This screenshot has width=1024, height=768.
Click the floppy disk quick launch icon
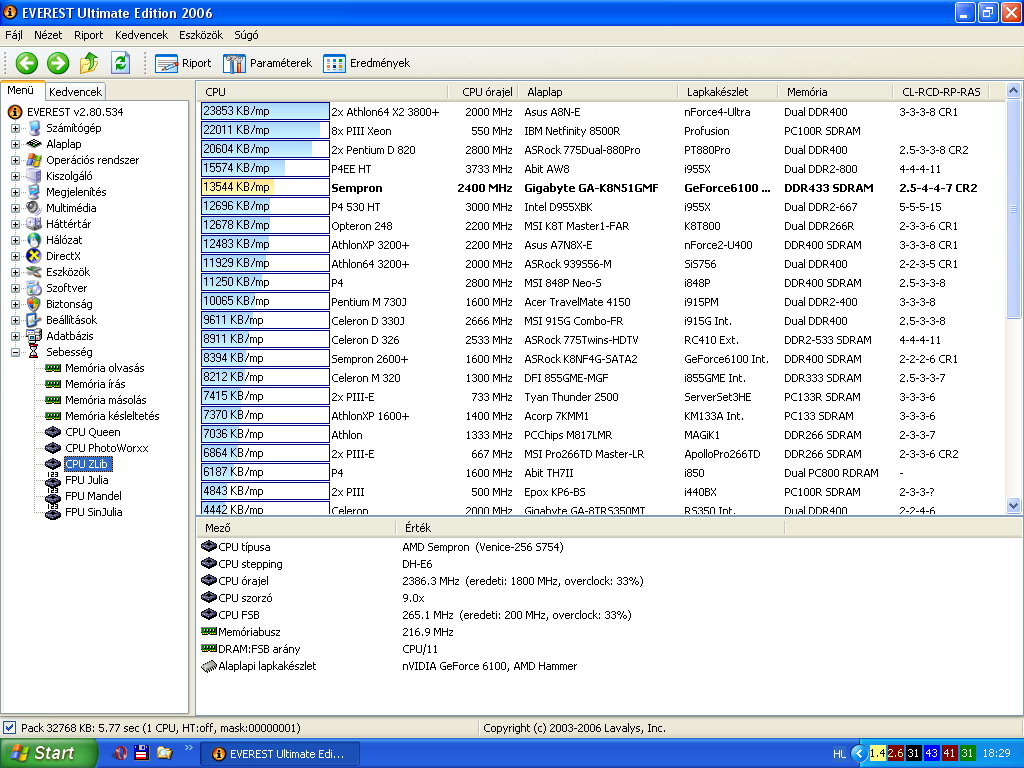tap(142, 753)
